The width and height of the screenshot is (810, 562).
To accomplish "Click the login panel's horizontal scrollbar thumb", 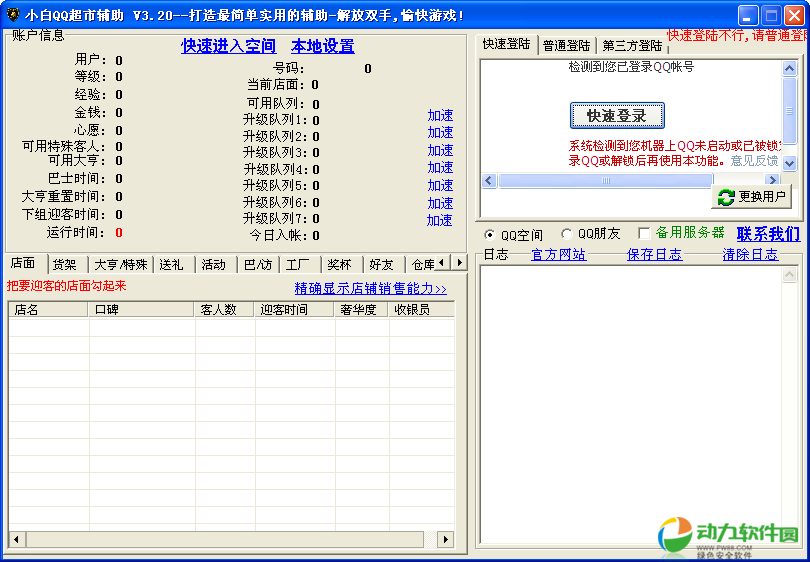I will click(605, 181).
